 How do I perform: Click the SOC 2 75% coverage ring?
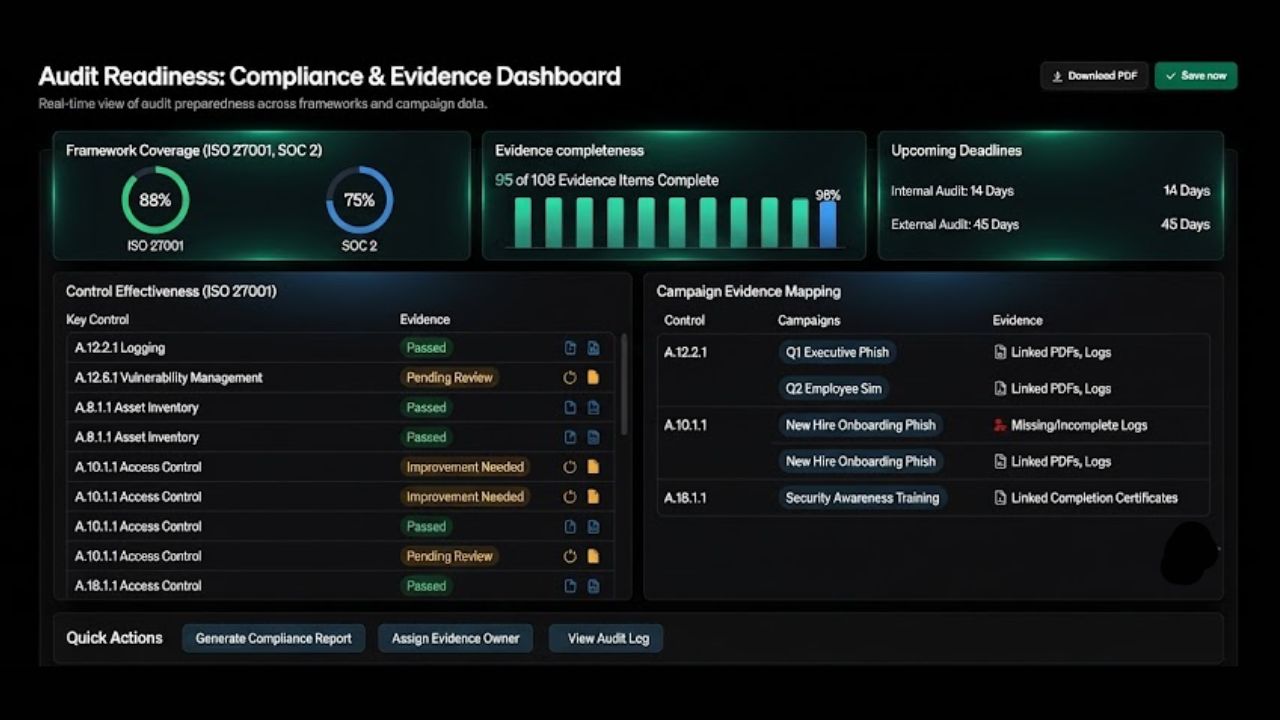click(x=359, y=200)
